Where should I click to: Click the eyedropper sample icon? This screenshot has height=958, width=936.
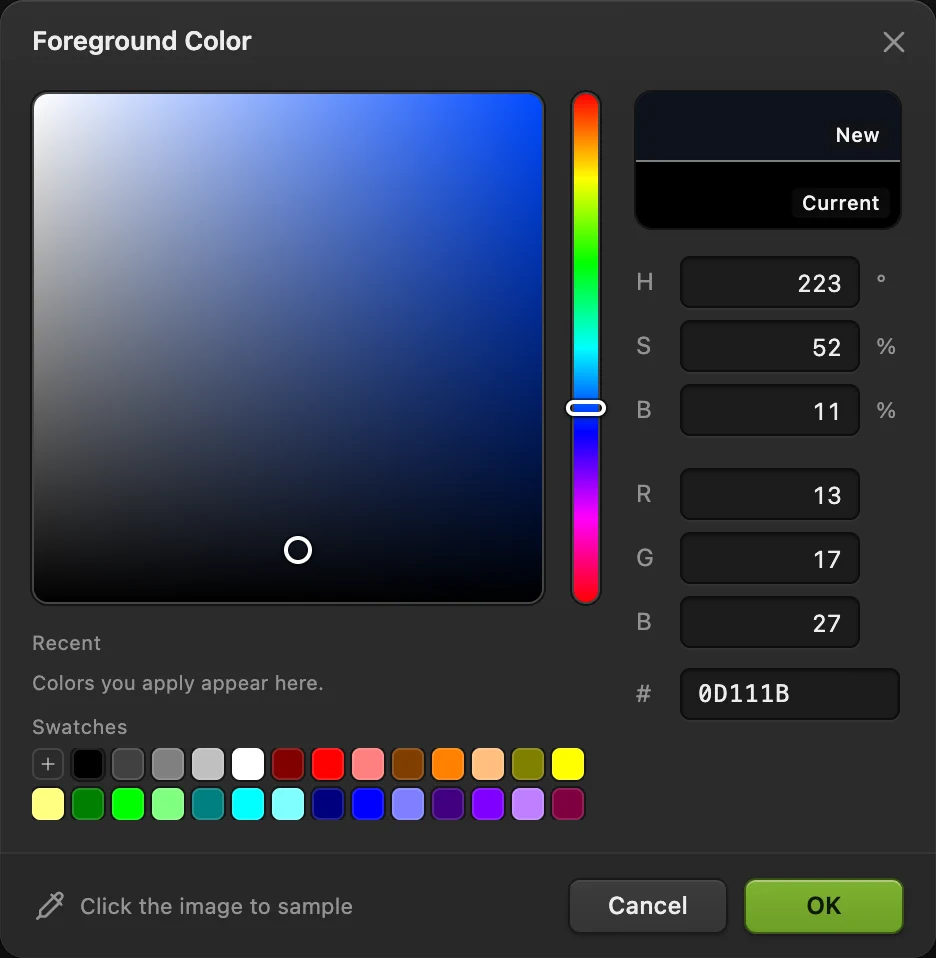pyautogui.click(x=50, y=905)
